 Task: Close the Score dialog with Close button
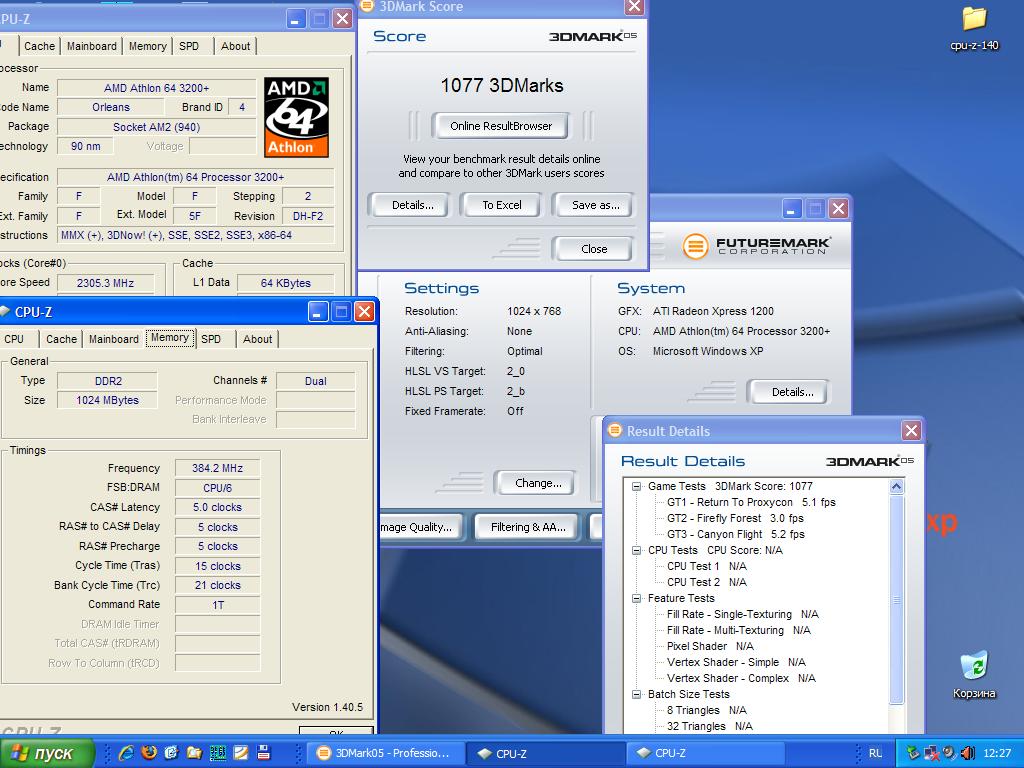point(594,249)
